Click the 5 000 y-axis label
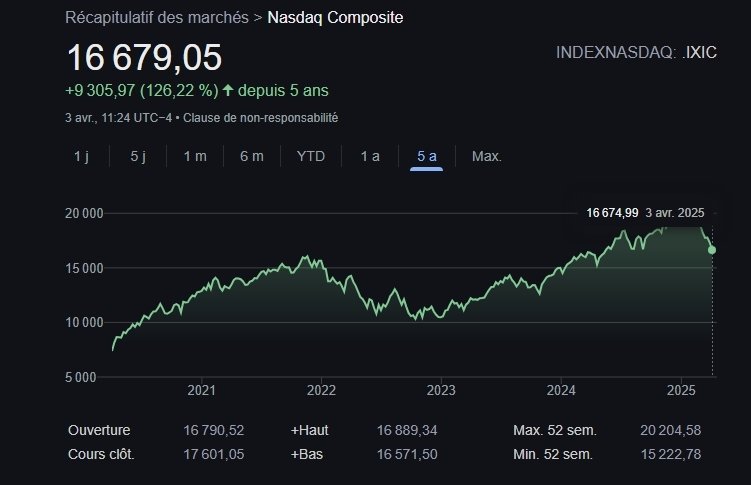751x485 pixels. 80,377
